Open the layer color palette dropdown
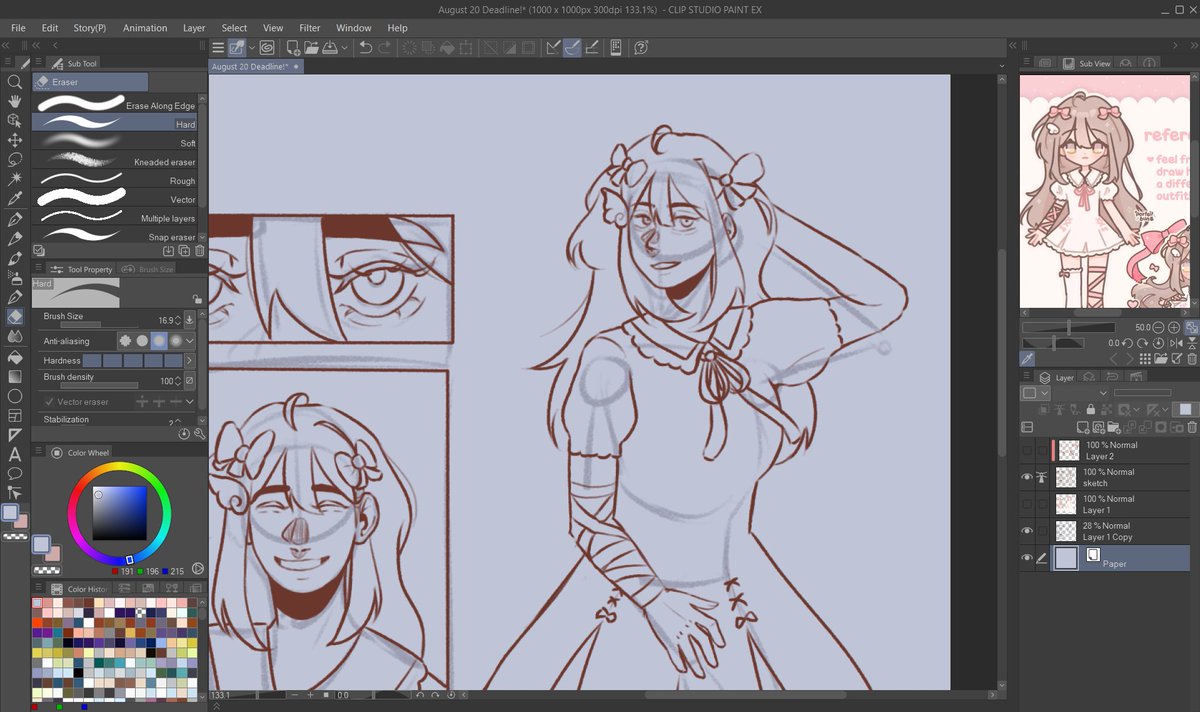The width and height of the screenshot is (1200, 712). click(x=1035, y=394)
